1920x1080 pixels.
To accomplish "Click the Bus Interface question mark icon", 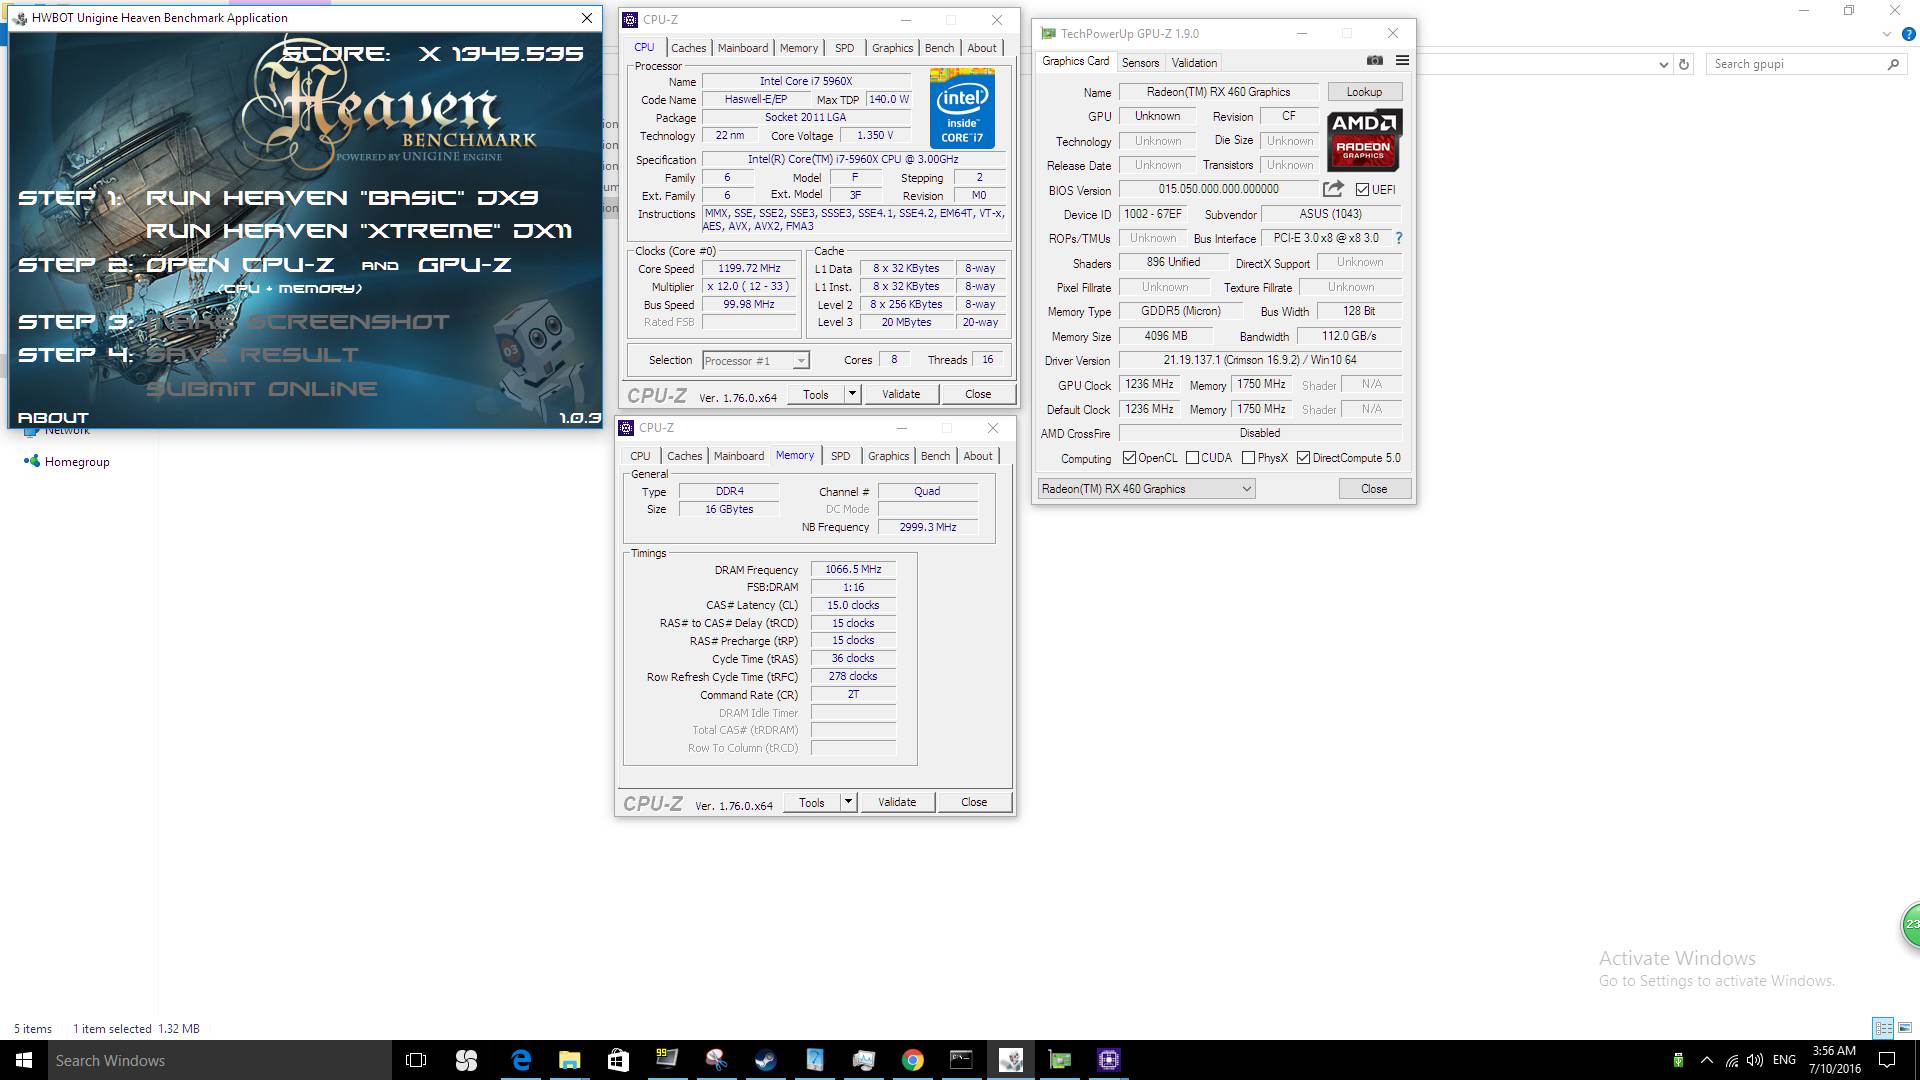I will (1398, 238).
